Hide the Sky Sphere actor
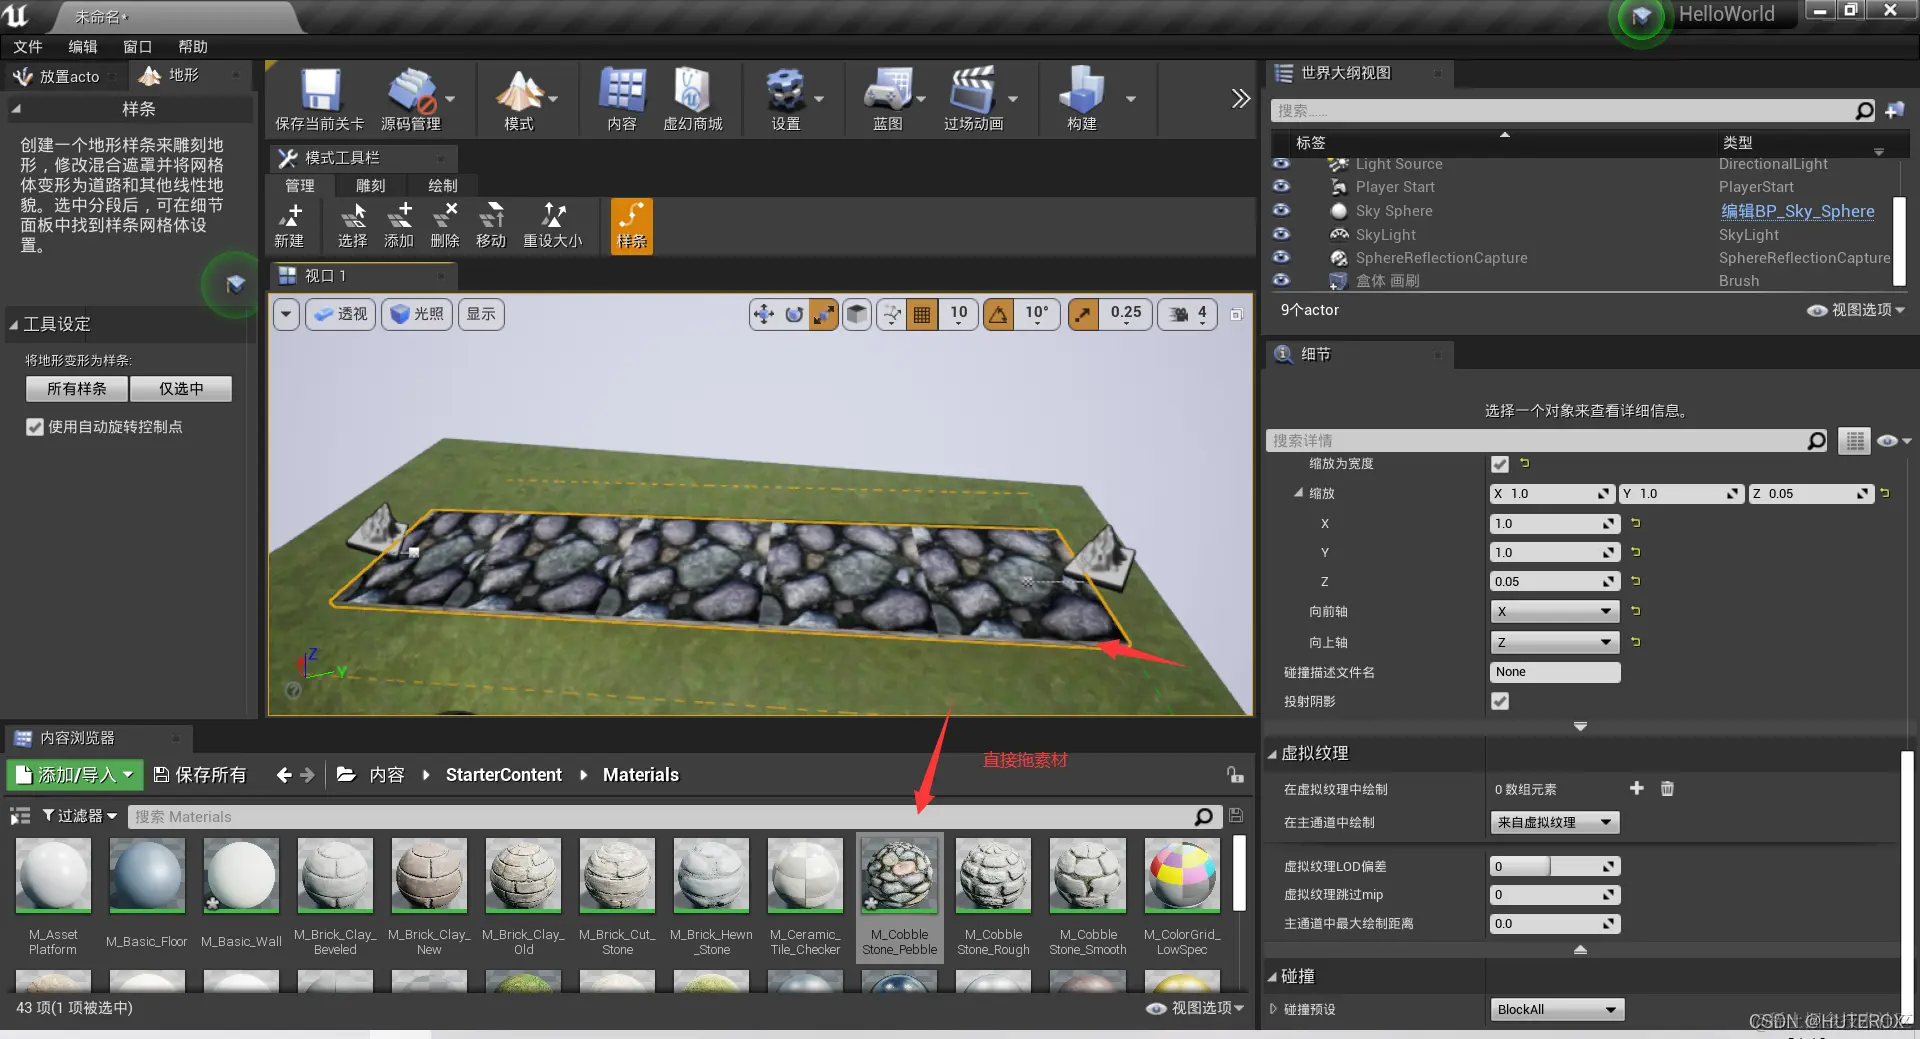The height and width of the screenshot is (1039, 1920). pyautogui.click(x=1281, y=210)
